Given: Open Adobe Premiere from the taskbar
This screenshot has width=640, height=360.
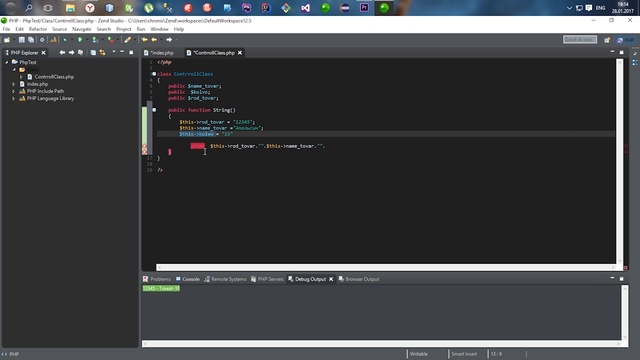Looking at the screenshot, I should pos(364,8).
